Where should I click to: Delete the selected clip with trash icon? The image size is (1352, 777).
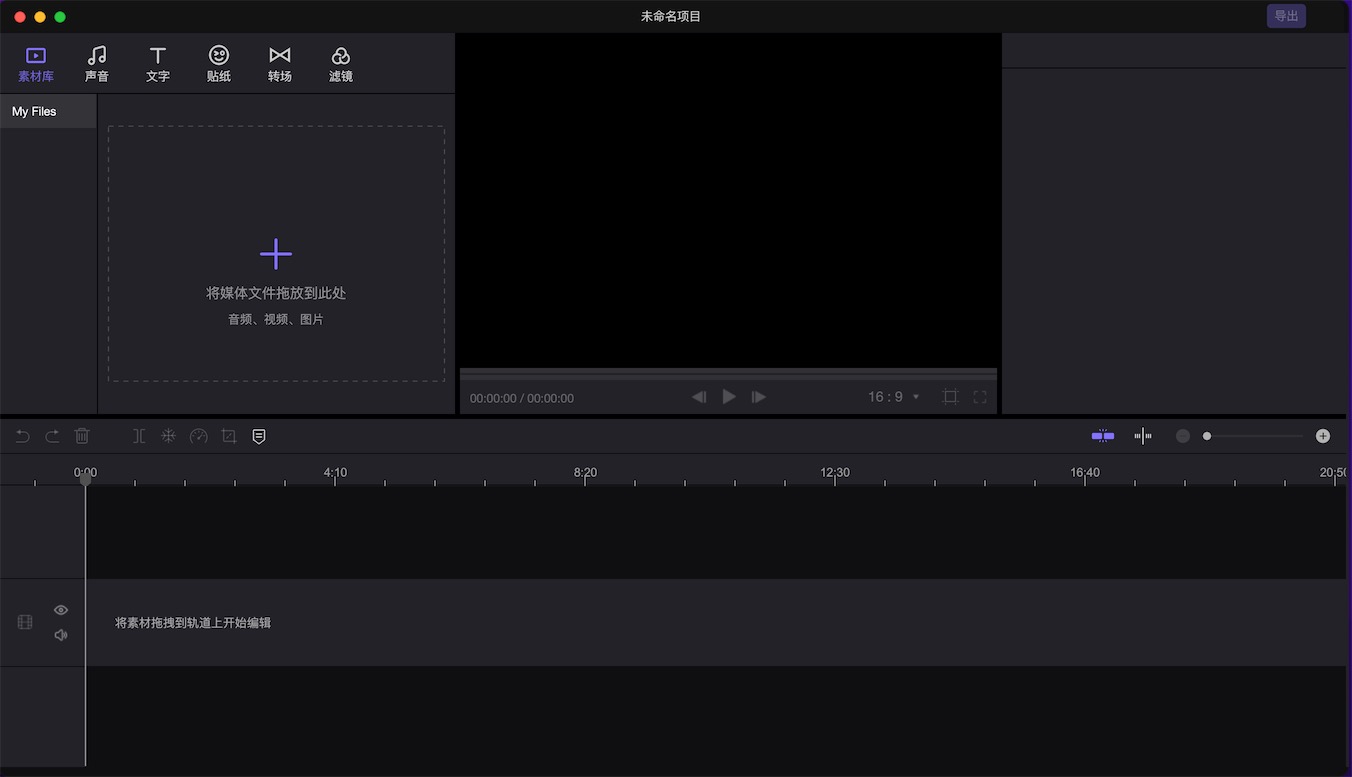[82, 436]
